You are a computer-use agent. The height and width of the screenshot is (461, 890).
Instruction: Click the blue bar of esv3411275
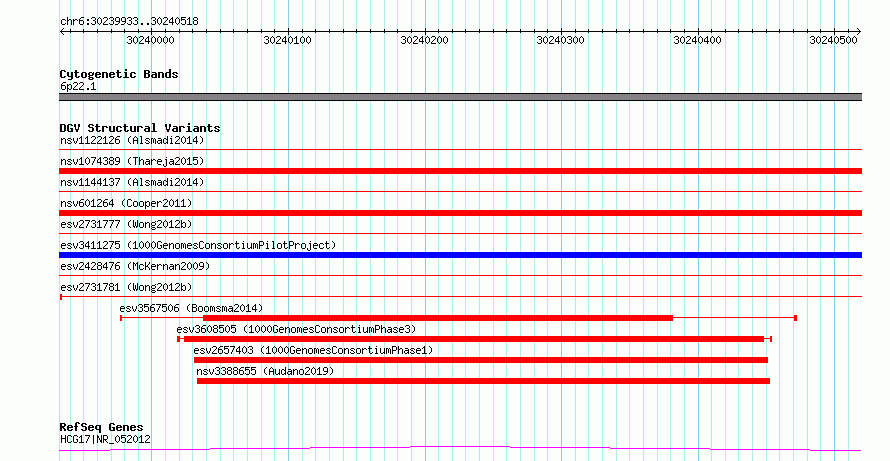(460, 255)
